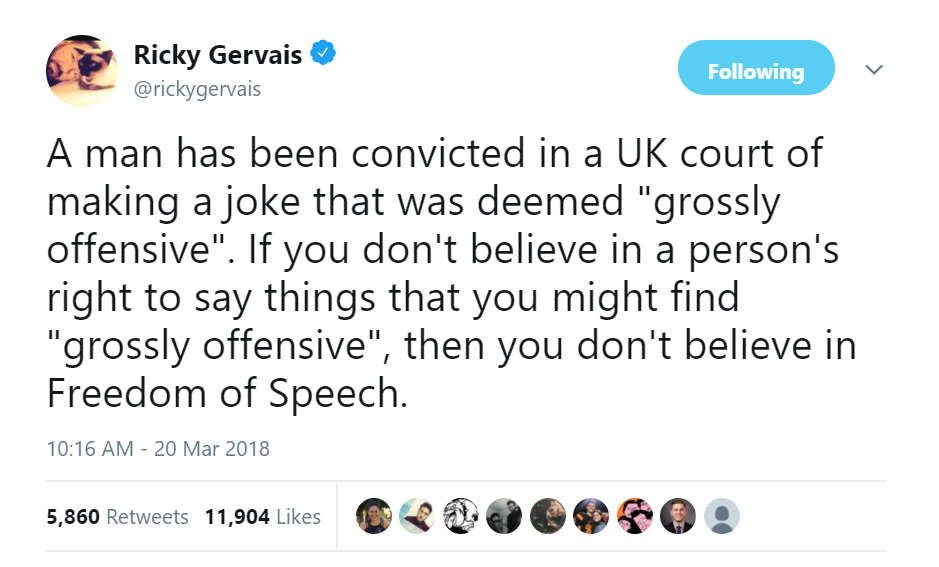The width and height of the screenshot is (939, 567).
Task: View the 11,904 Likes list
Action: click(263, 517)
